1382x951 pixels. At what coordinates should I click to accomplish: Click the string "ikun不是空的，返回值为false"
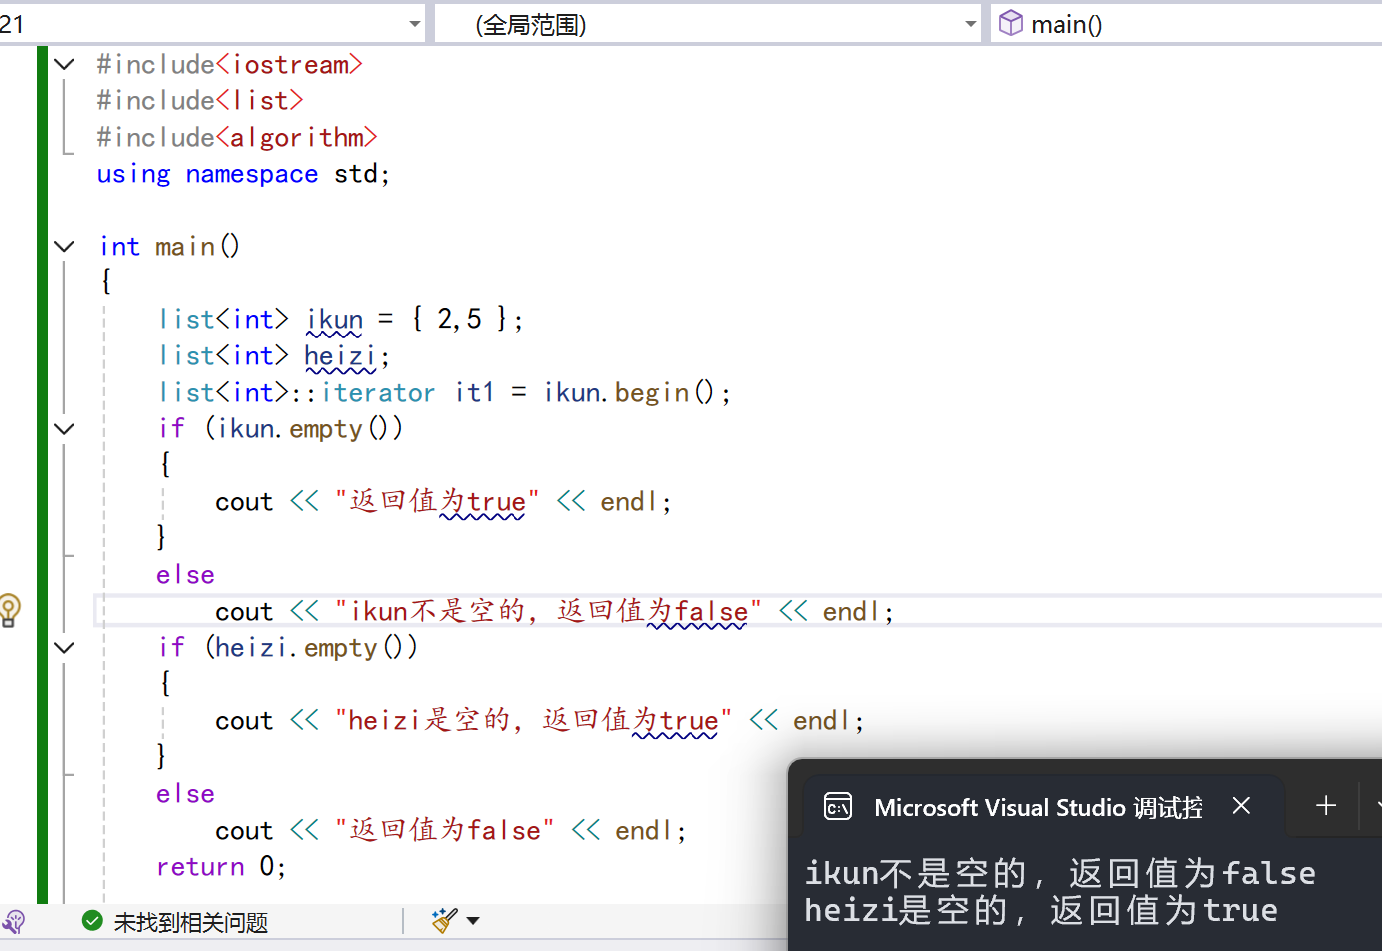[x=548, y=612]
